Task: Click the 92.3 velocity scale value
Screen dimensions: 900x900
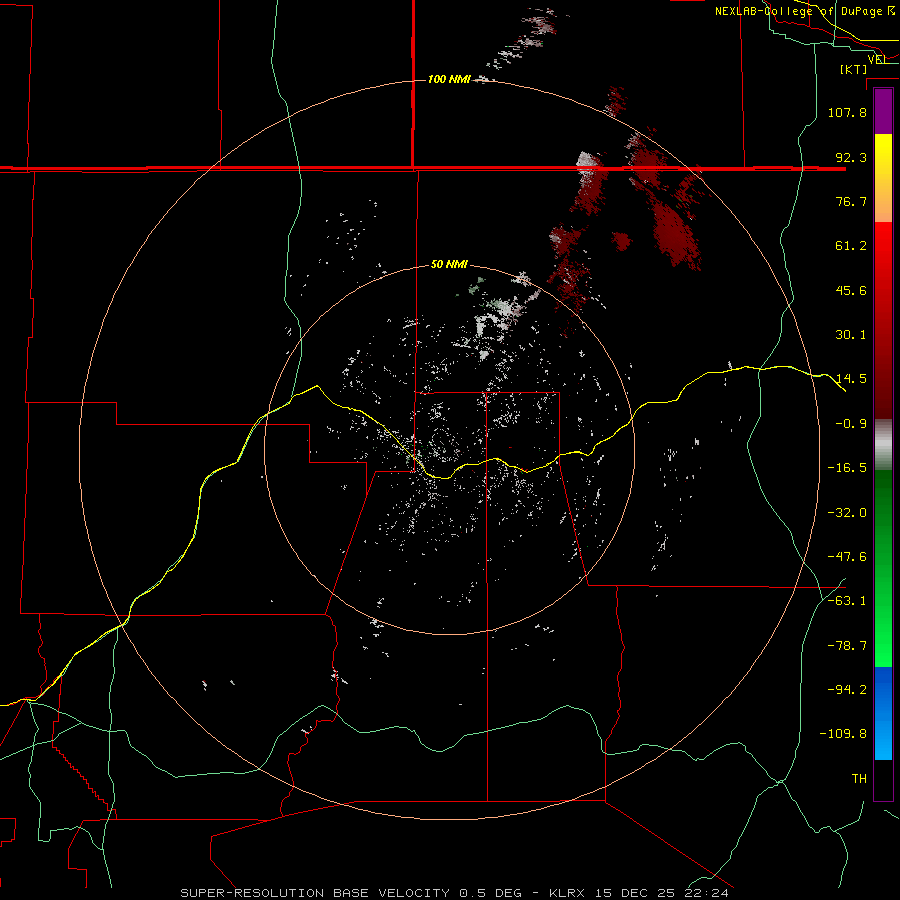Action: pos(851,157)
